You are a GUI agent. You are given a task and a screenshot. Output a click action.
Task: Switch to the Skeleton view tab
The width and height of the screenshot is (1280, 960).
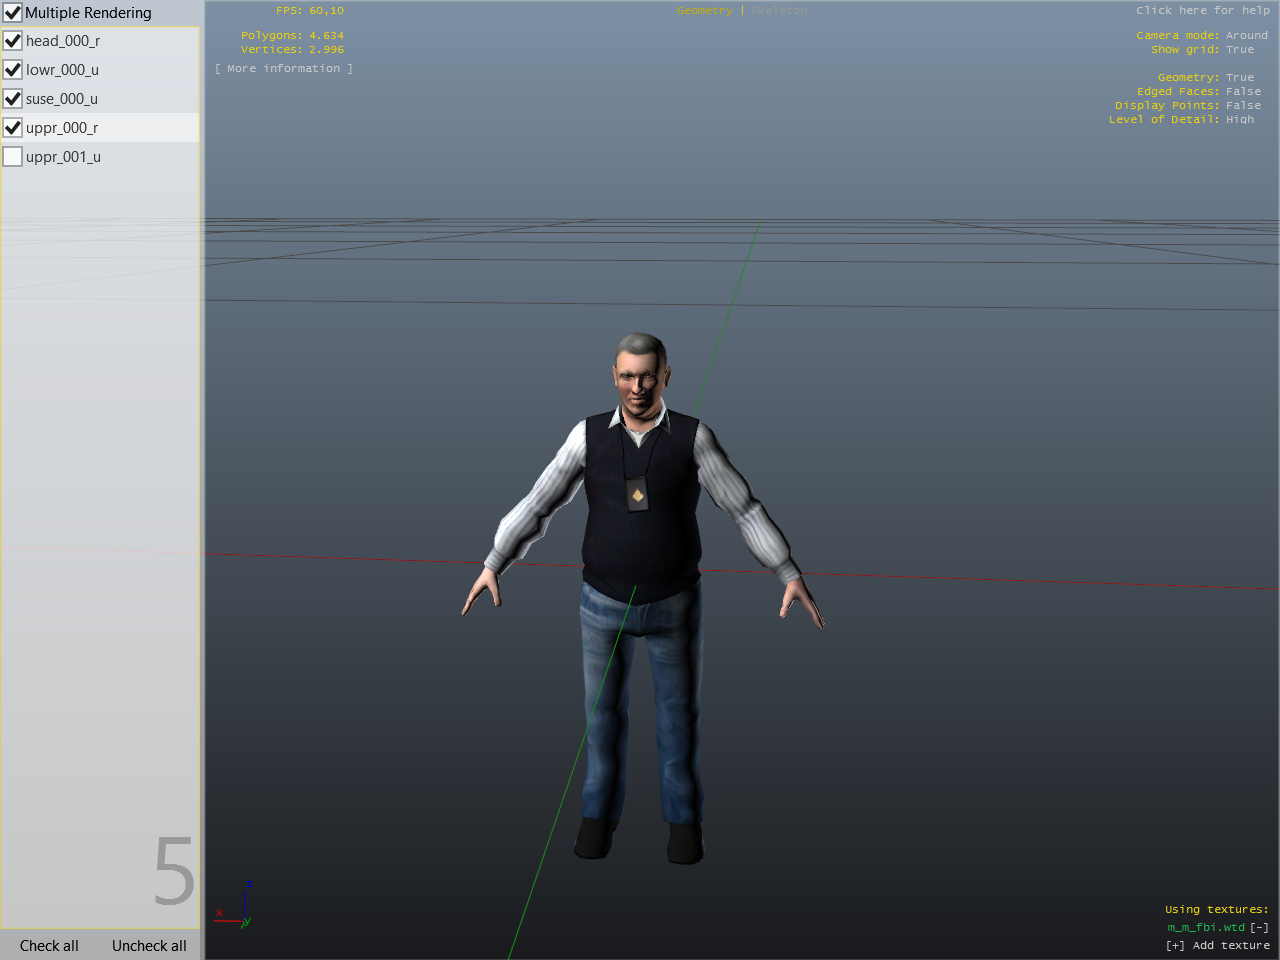(x=778, y=11)
